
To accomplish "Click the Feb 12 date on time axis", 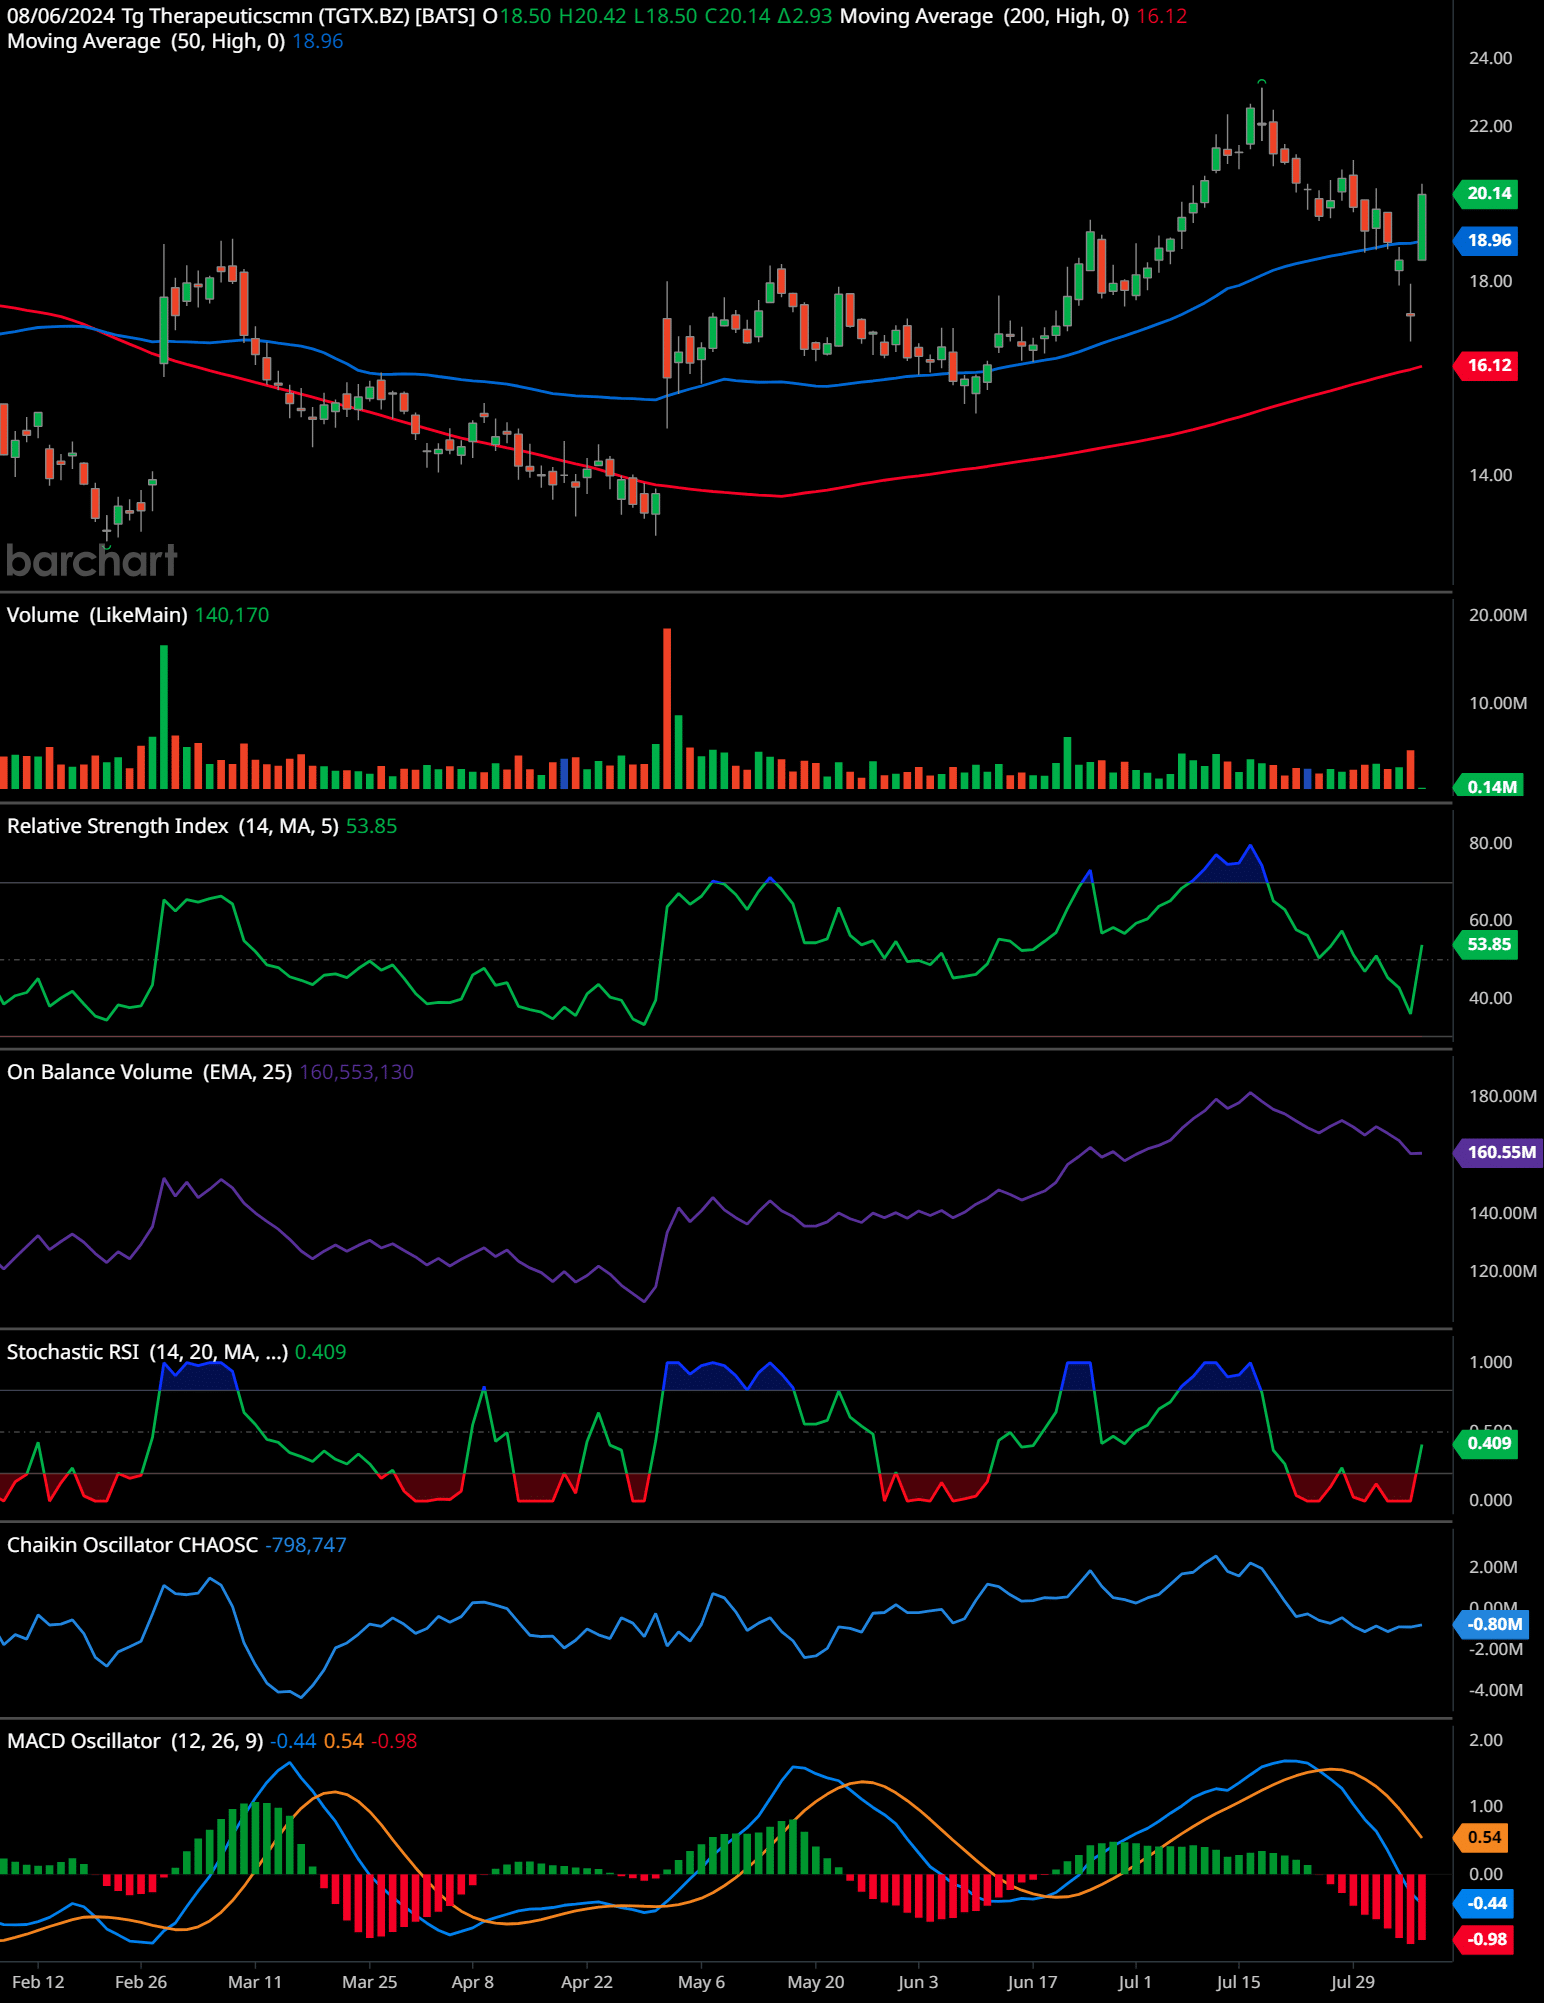I will coord(38,1982).
